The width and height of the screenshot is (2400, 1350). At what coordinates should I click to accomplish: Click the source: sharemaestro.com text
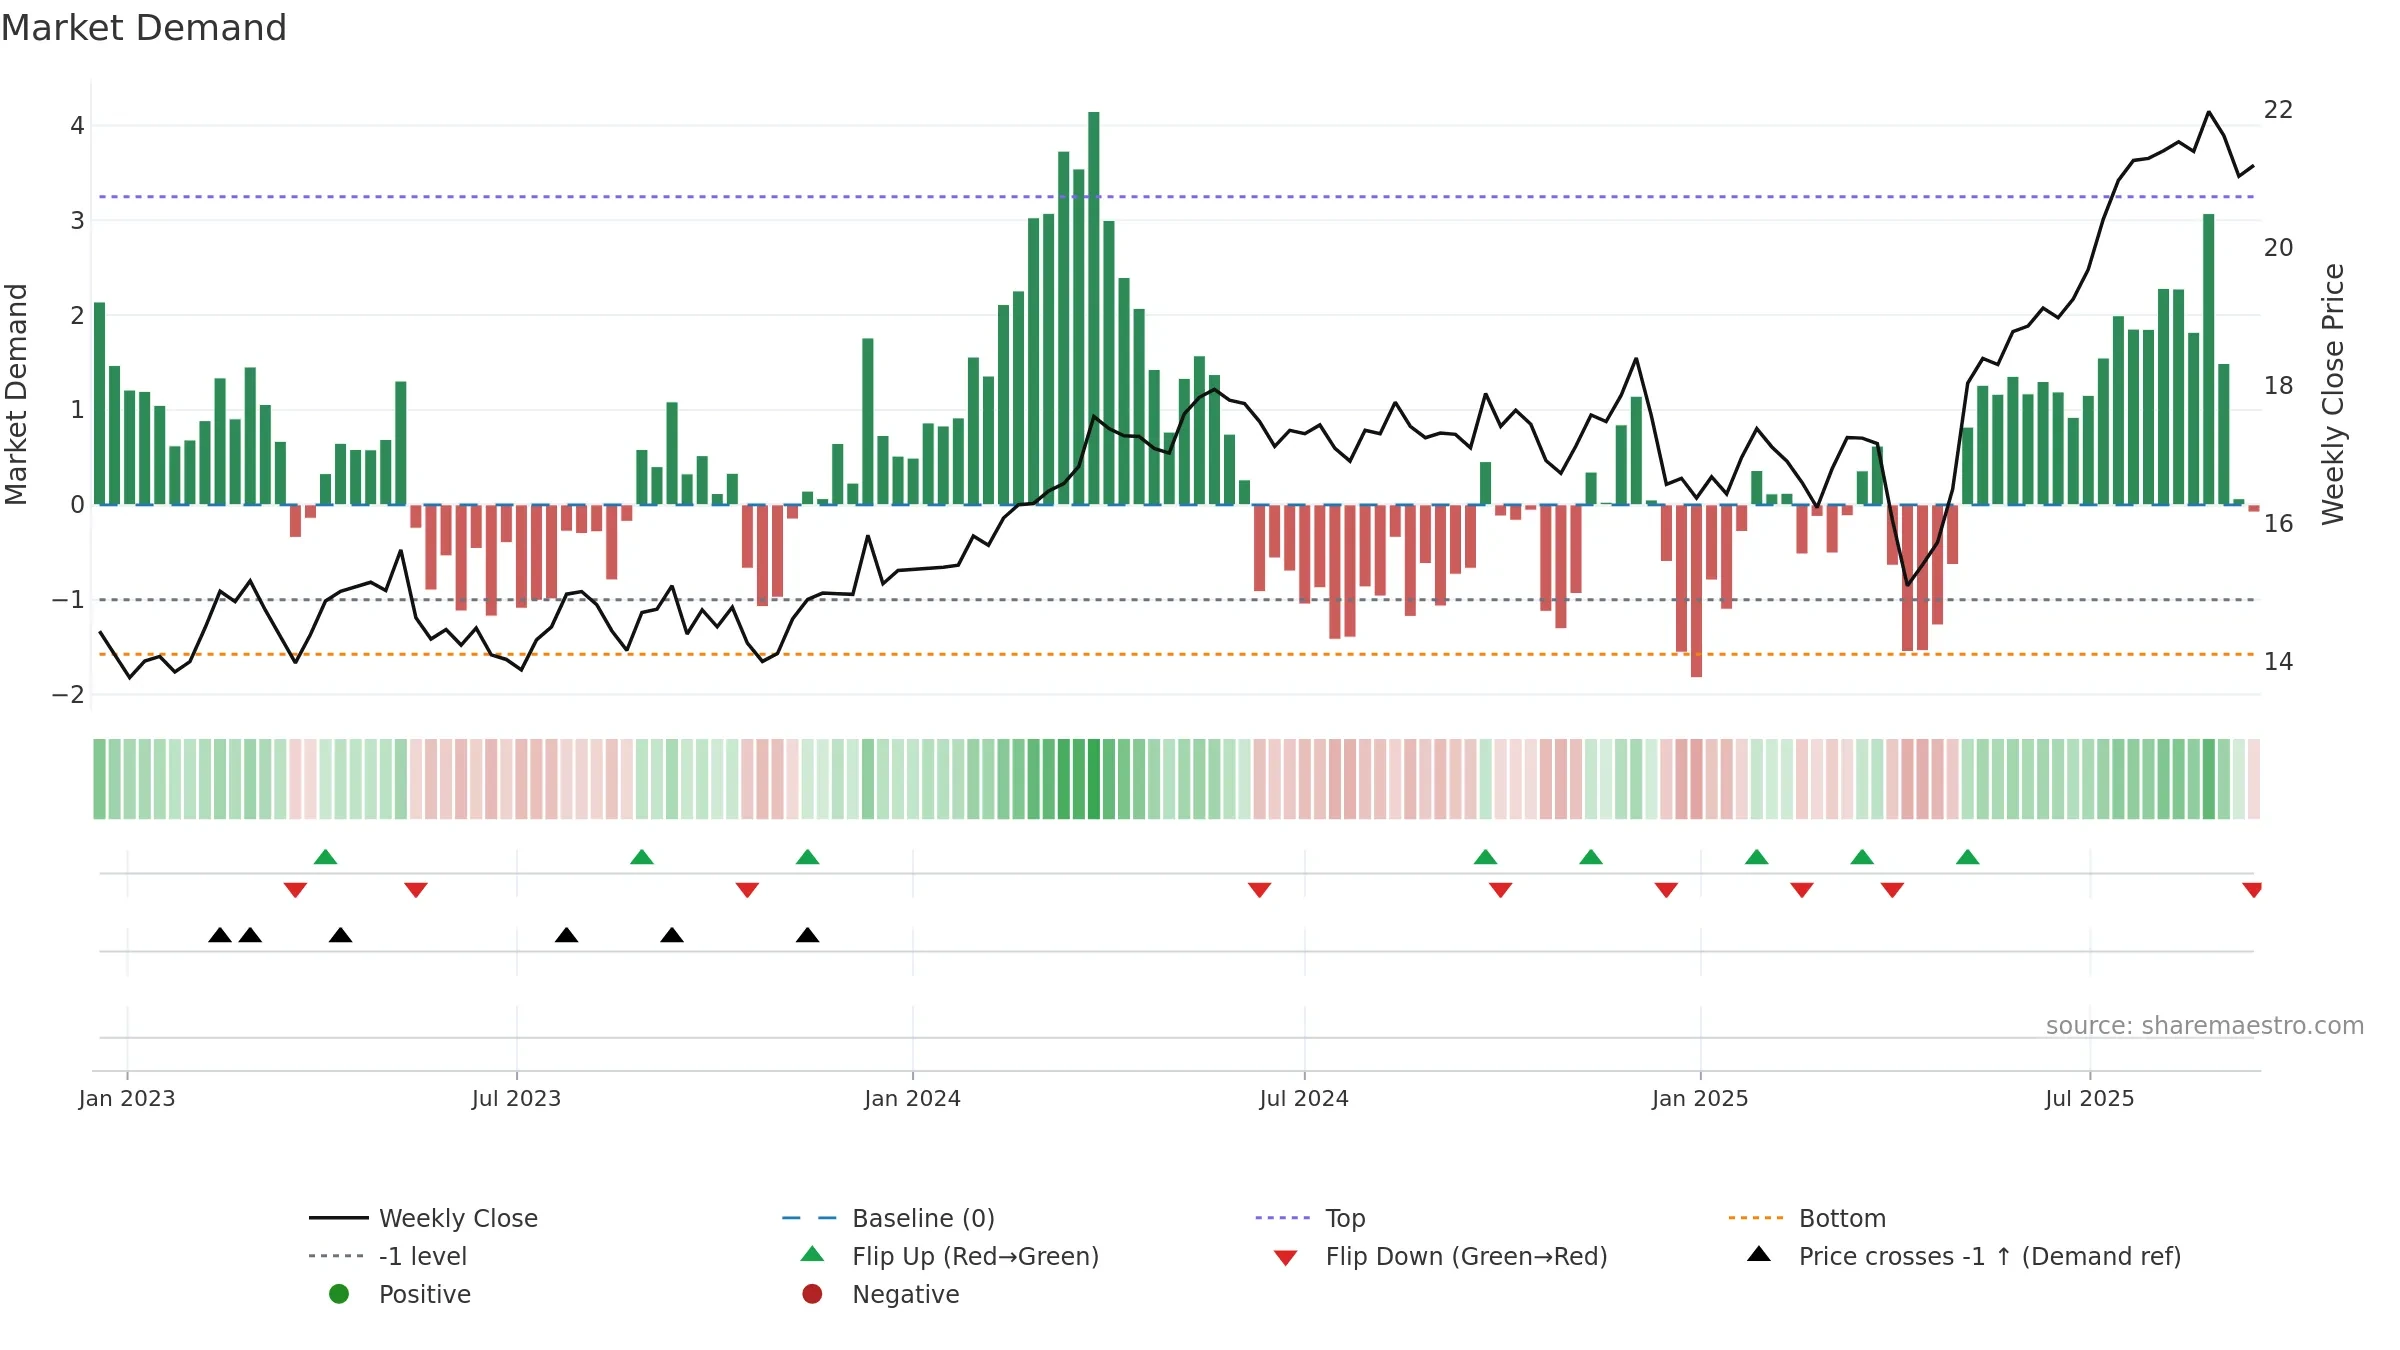click(2205, 1026)
